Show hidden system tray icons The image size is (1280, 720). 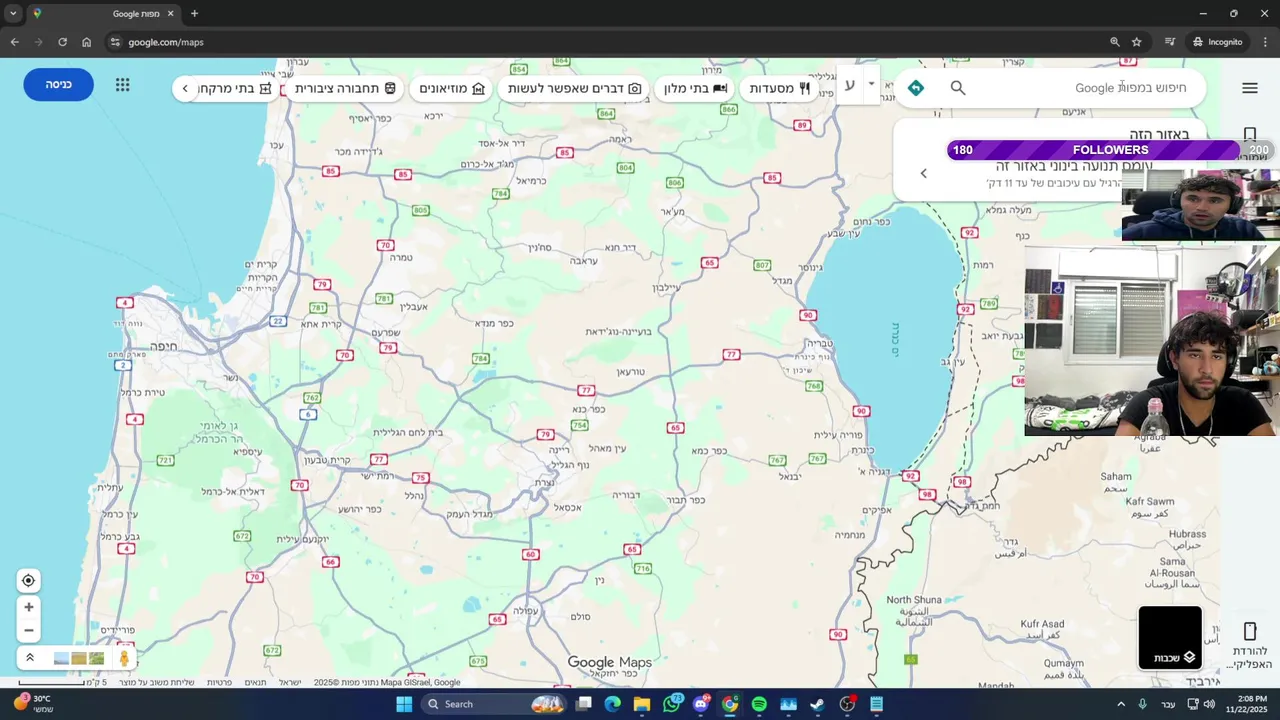pyautogui.click(x=1121, y=704)
